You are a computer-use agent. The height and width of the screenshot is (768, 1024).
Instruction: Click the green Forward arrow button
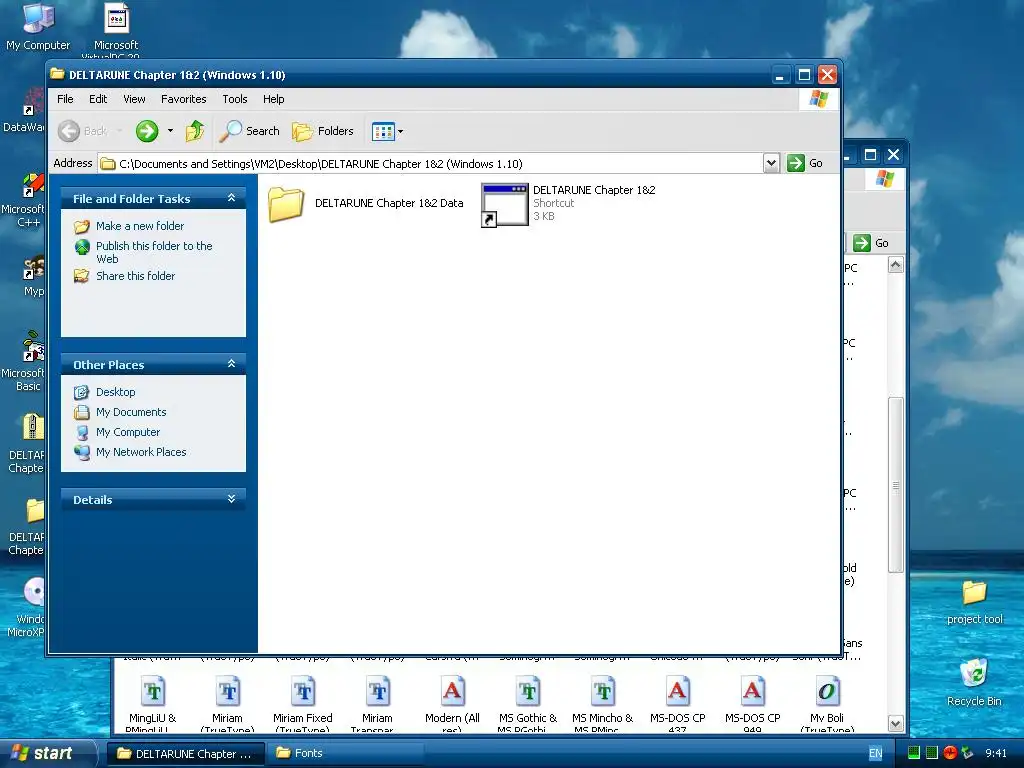coord(147,131)
